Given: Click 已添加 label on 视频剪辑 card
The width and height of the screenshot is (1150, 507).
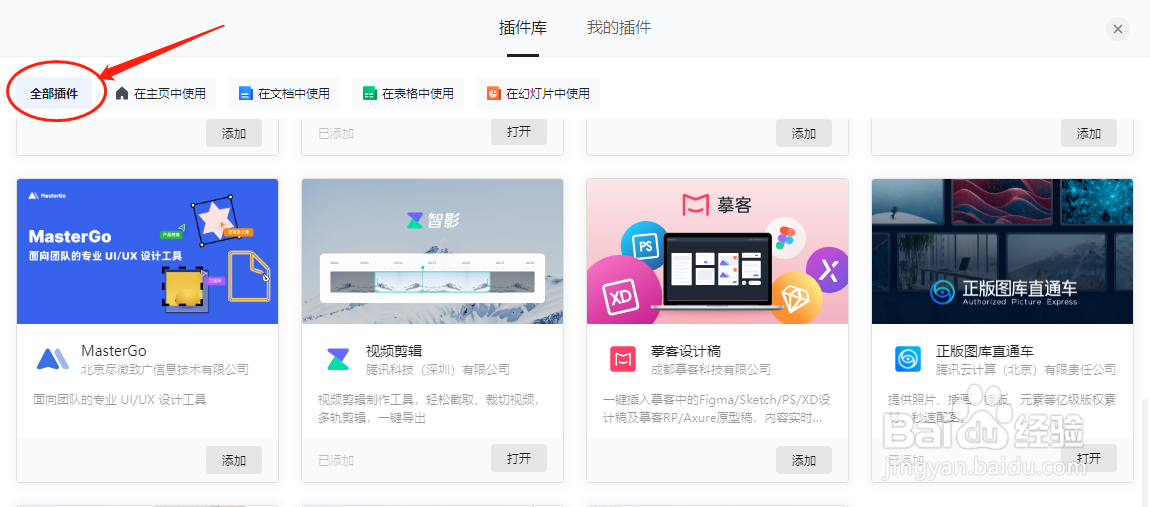Looking at the screenshot, I should click(x=336, y=461).
